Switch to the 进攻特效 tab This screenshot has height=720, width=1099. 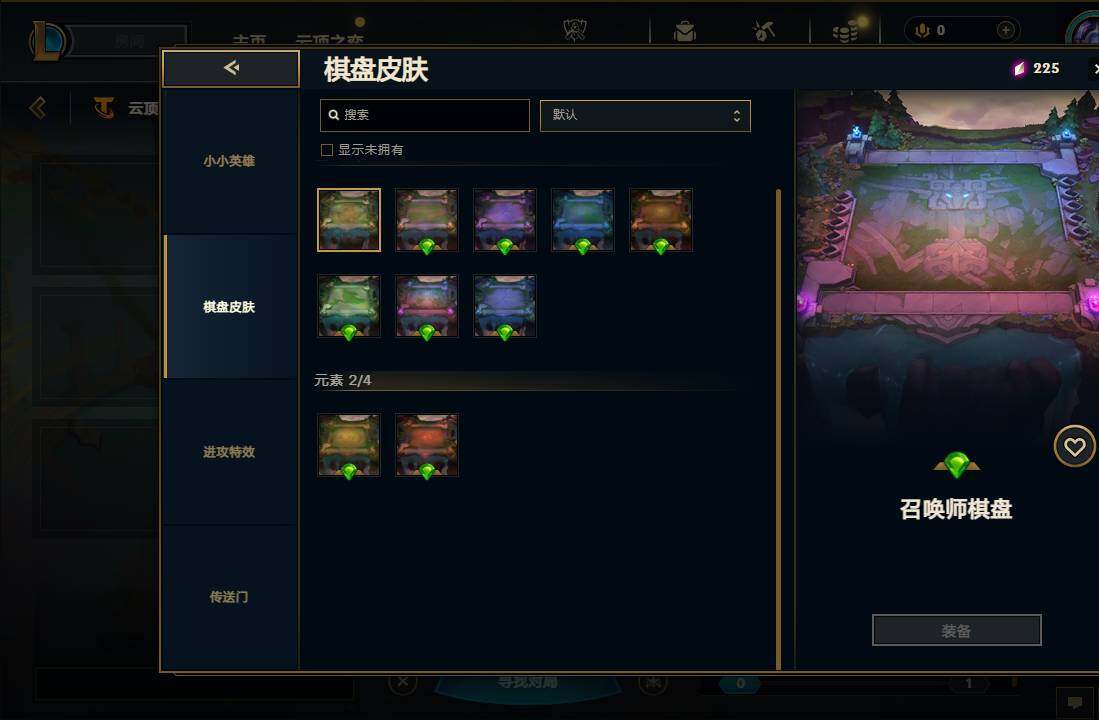pyautogui.click(x=229, y=451)
